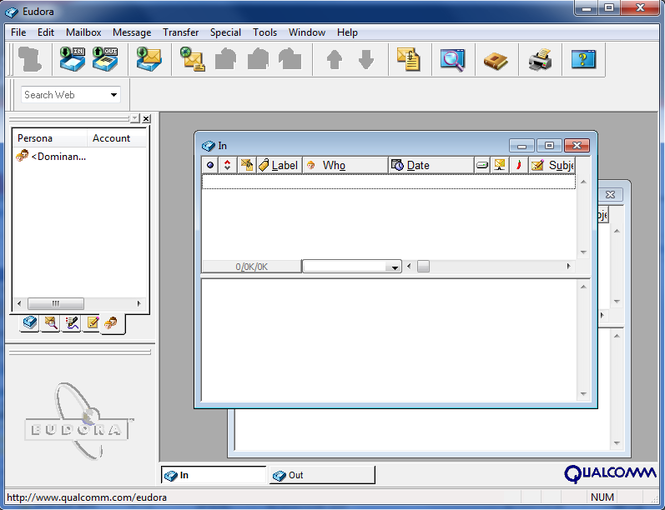Sort messages by the Label column
Viewport: 665px width, 510px height.
pos(279,165)
